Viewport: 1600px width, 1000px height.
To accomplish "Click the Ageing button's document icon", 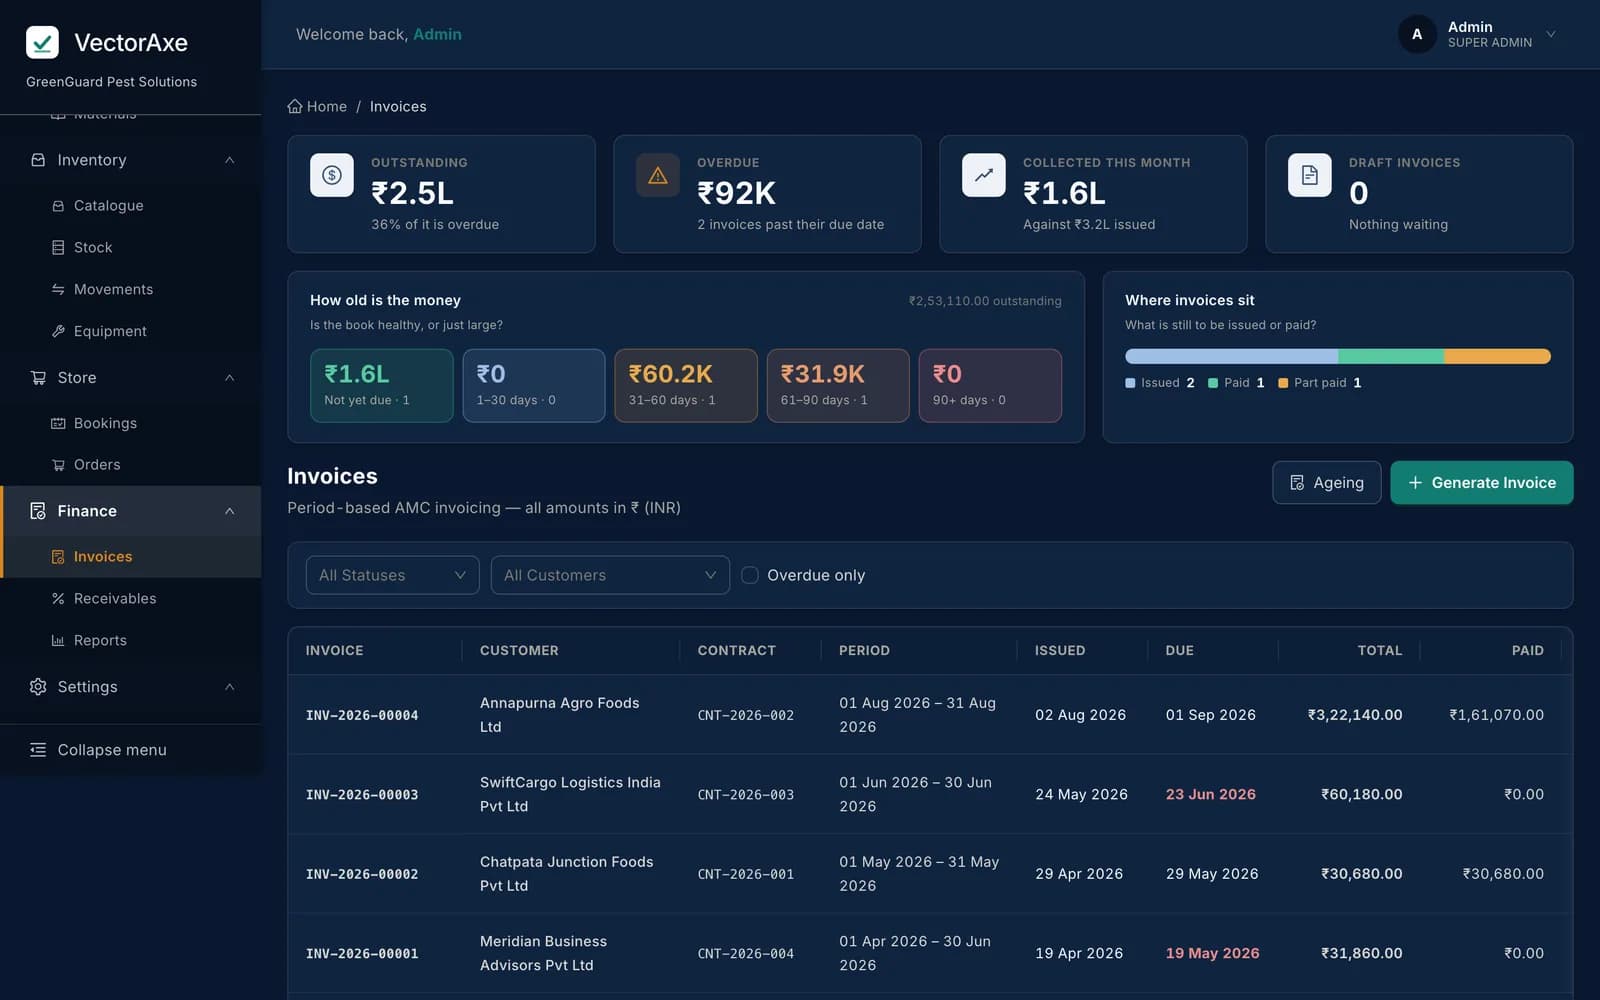I will point(1297,483).
